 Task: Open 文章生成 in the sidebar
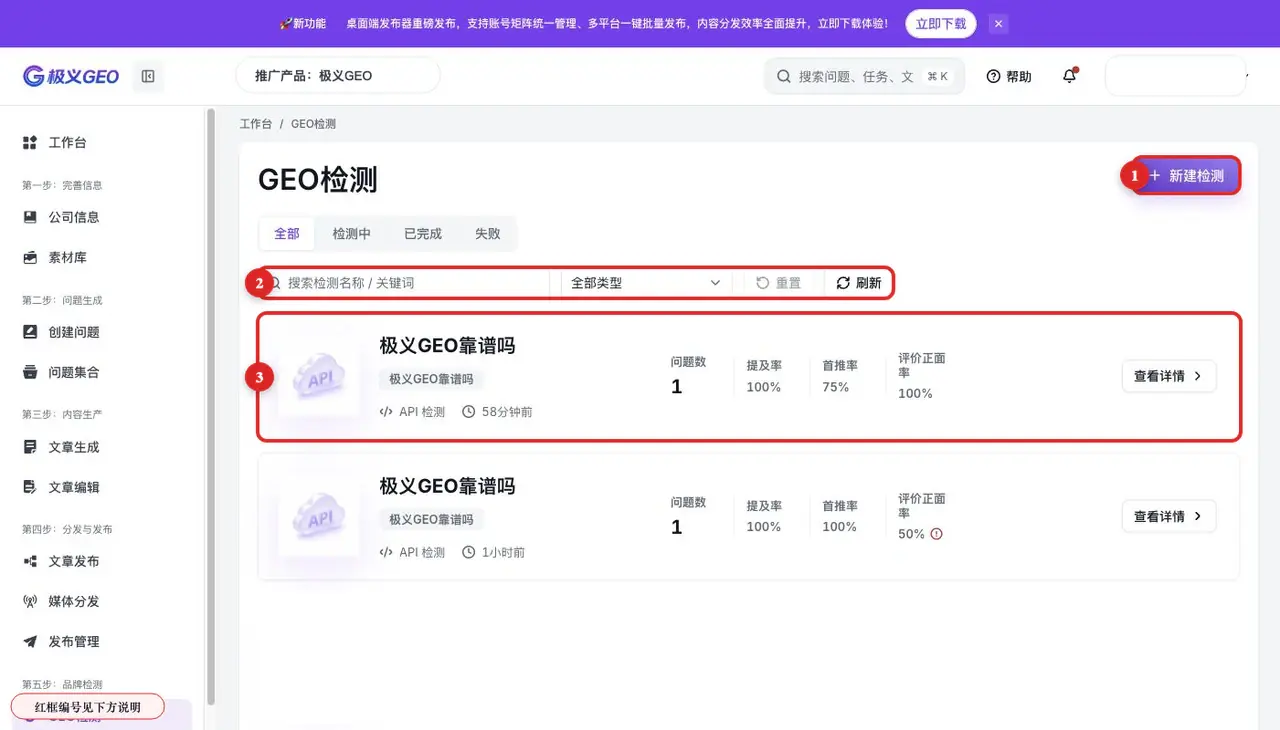point(74,447)
